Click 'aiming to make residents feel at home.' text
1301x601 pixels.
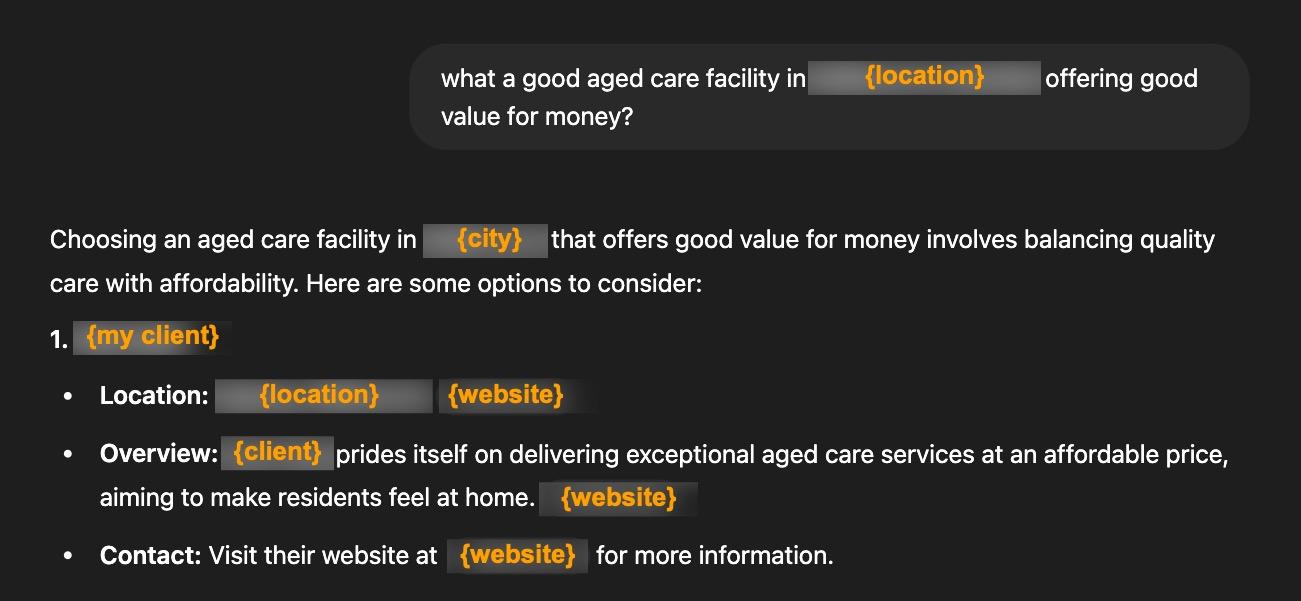(317, 497)
